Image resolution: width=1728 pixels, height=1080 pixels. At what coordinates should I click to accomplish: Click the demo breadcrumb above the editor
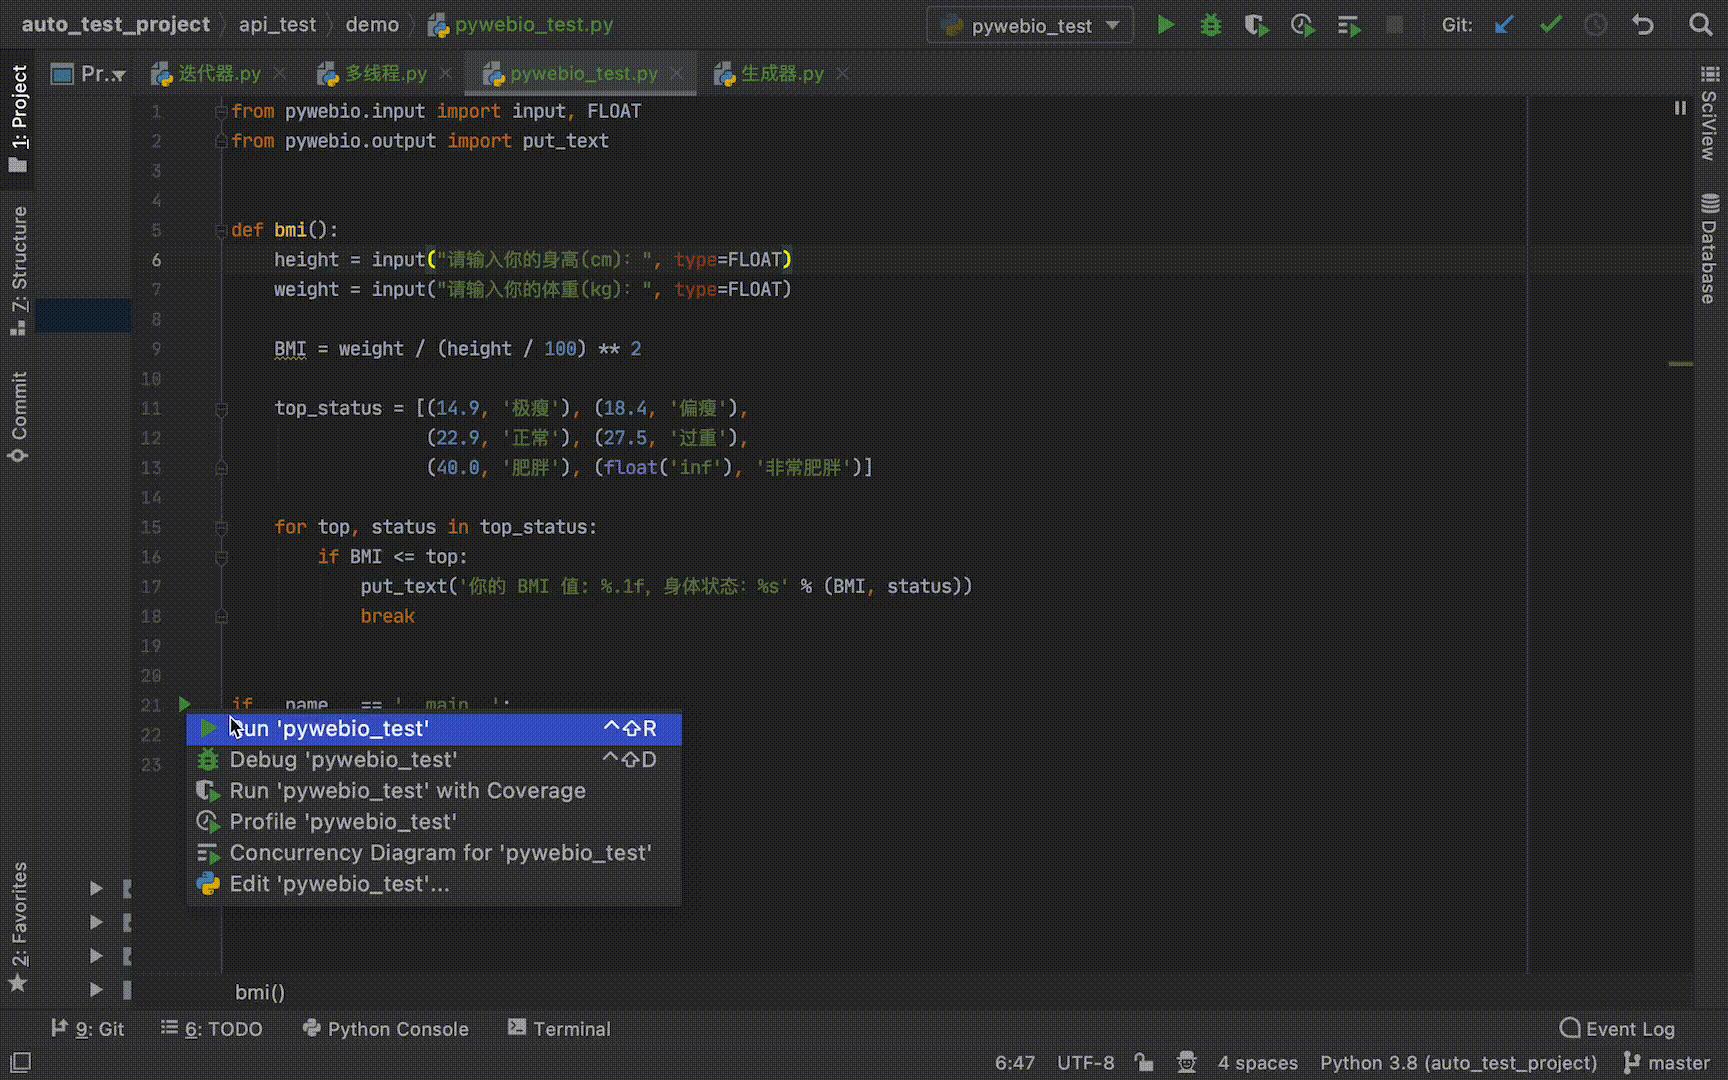click(372, 24)
